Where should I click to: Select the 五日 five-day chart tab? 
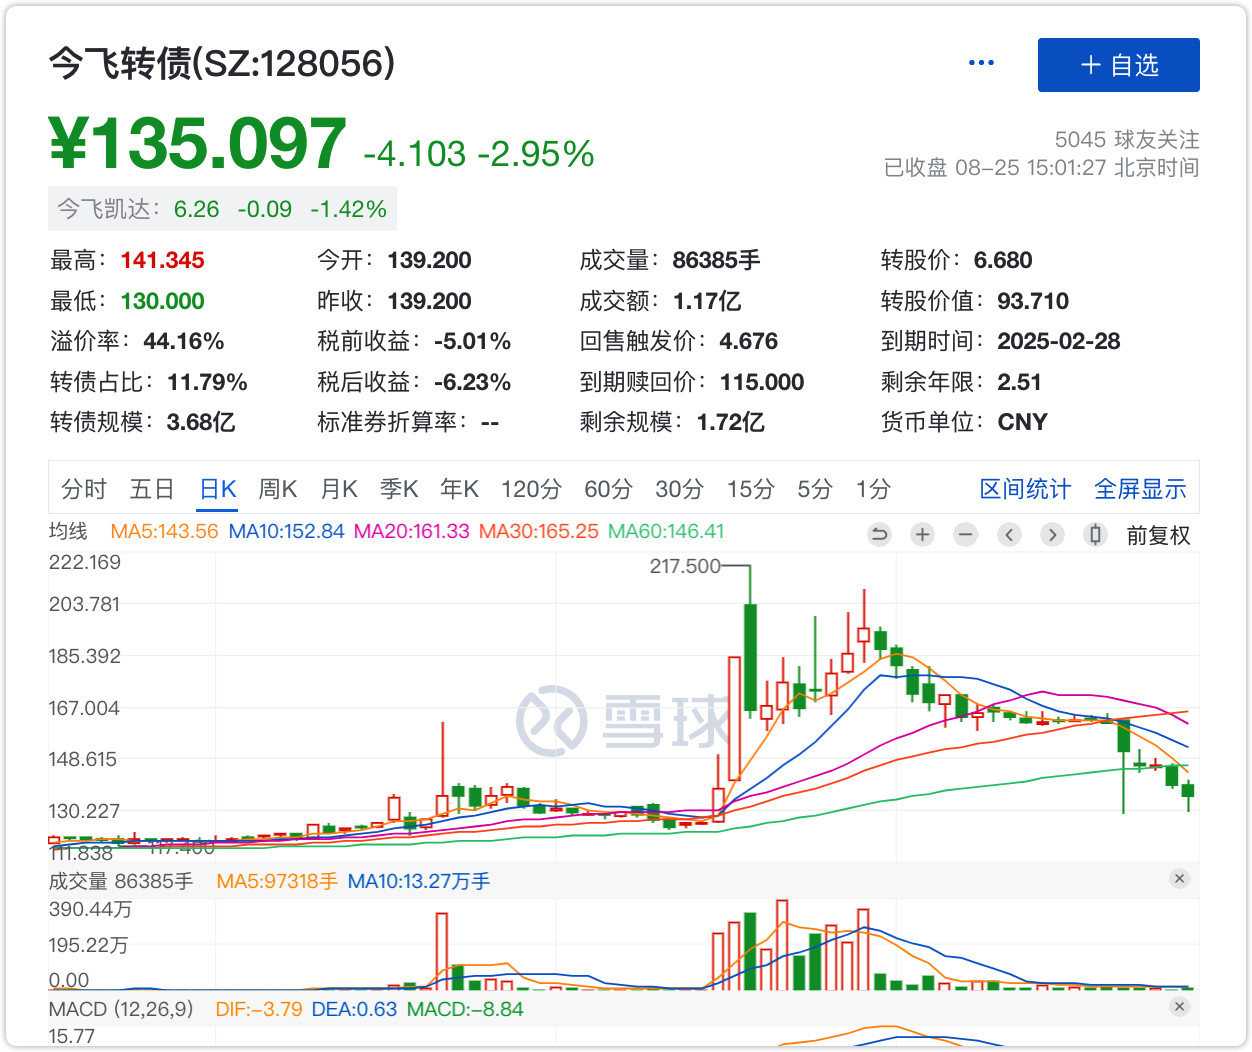click(152, 489)
